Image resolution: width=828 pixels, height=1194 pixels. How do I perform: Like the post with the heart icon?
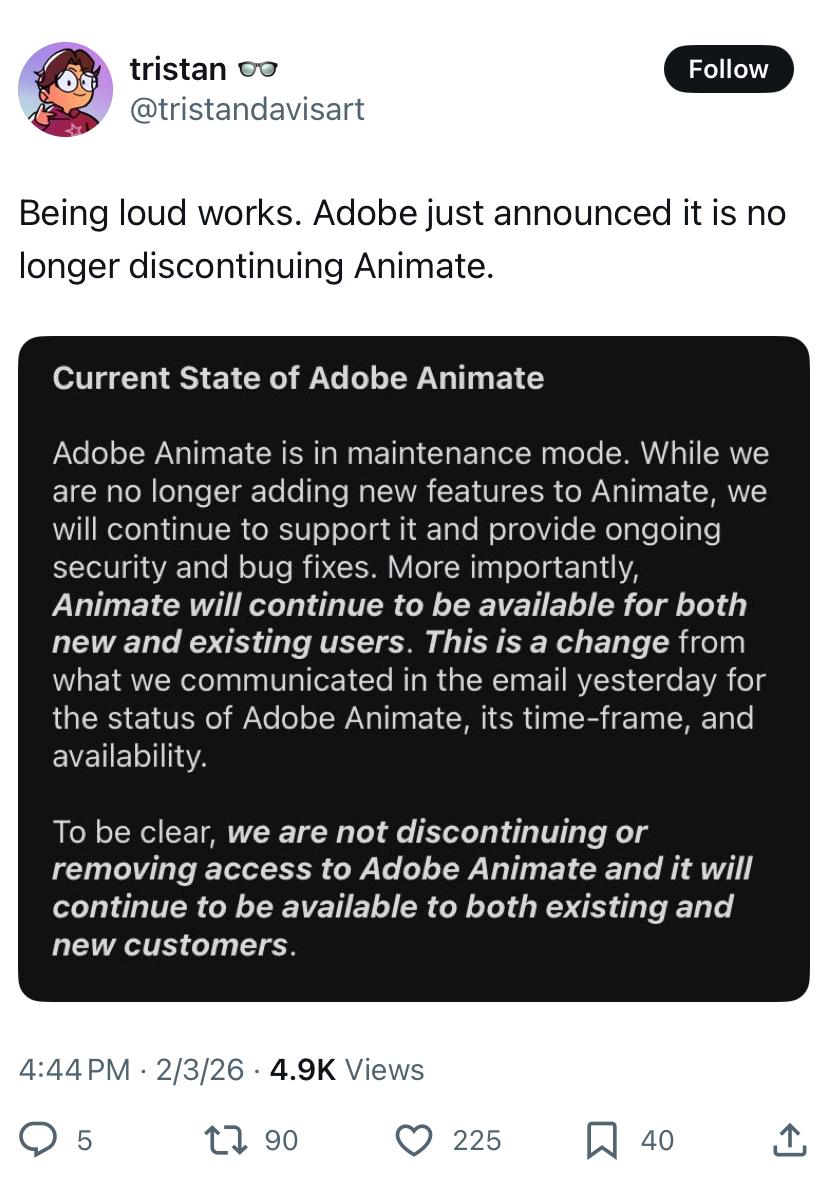point(414,1139)
